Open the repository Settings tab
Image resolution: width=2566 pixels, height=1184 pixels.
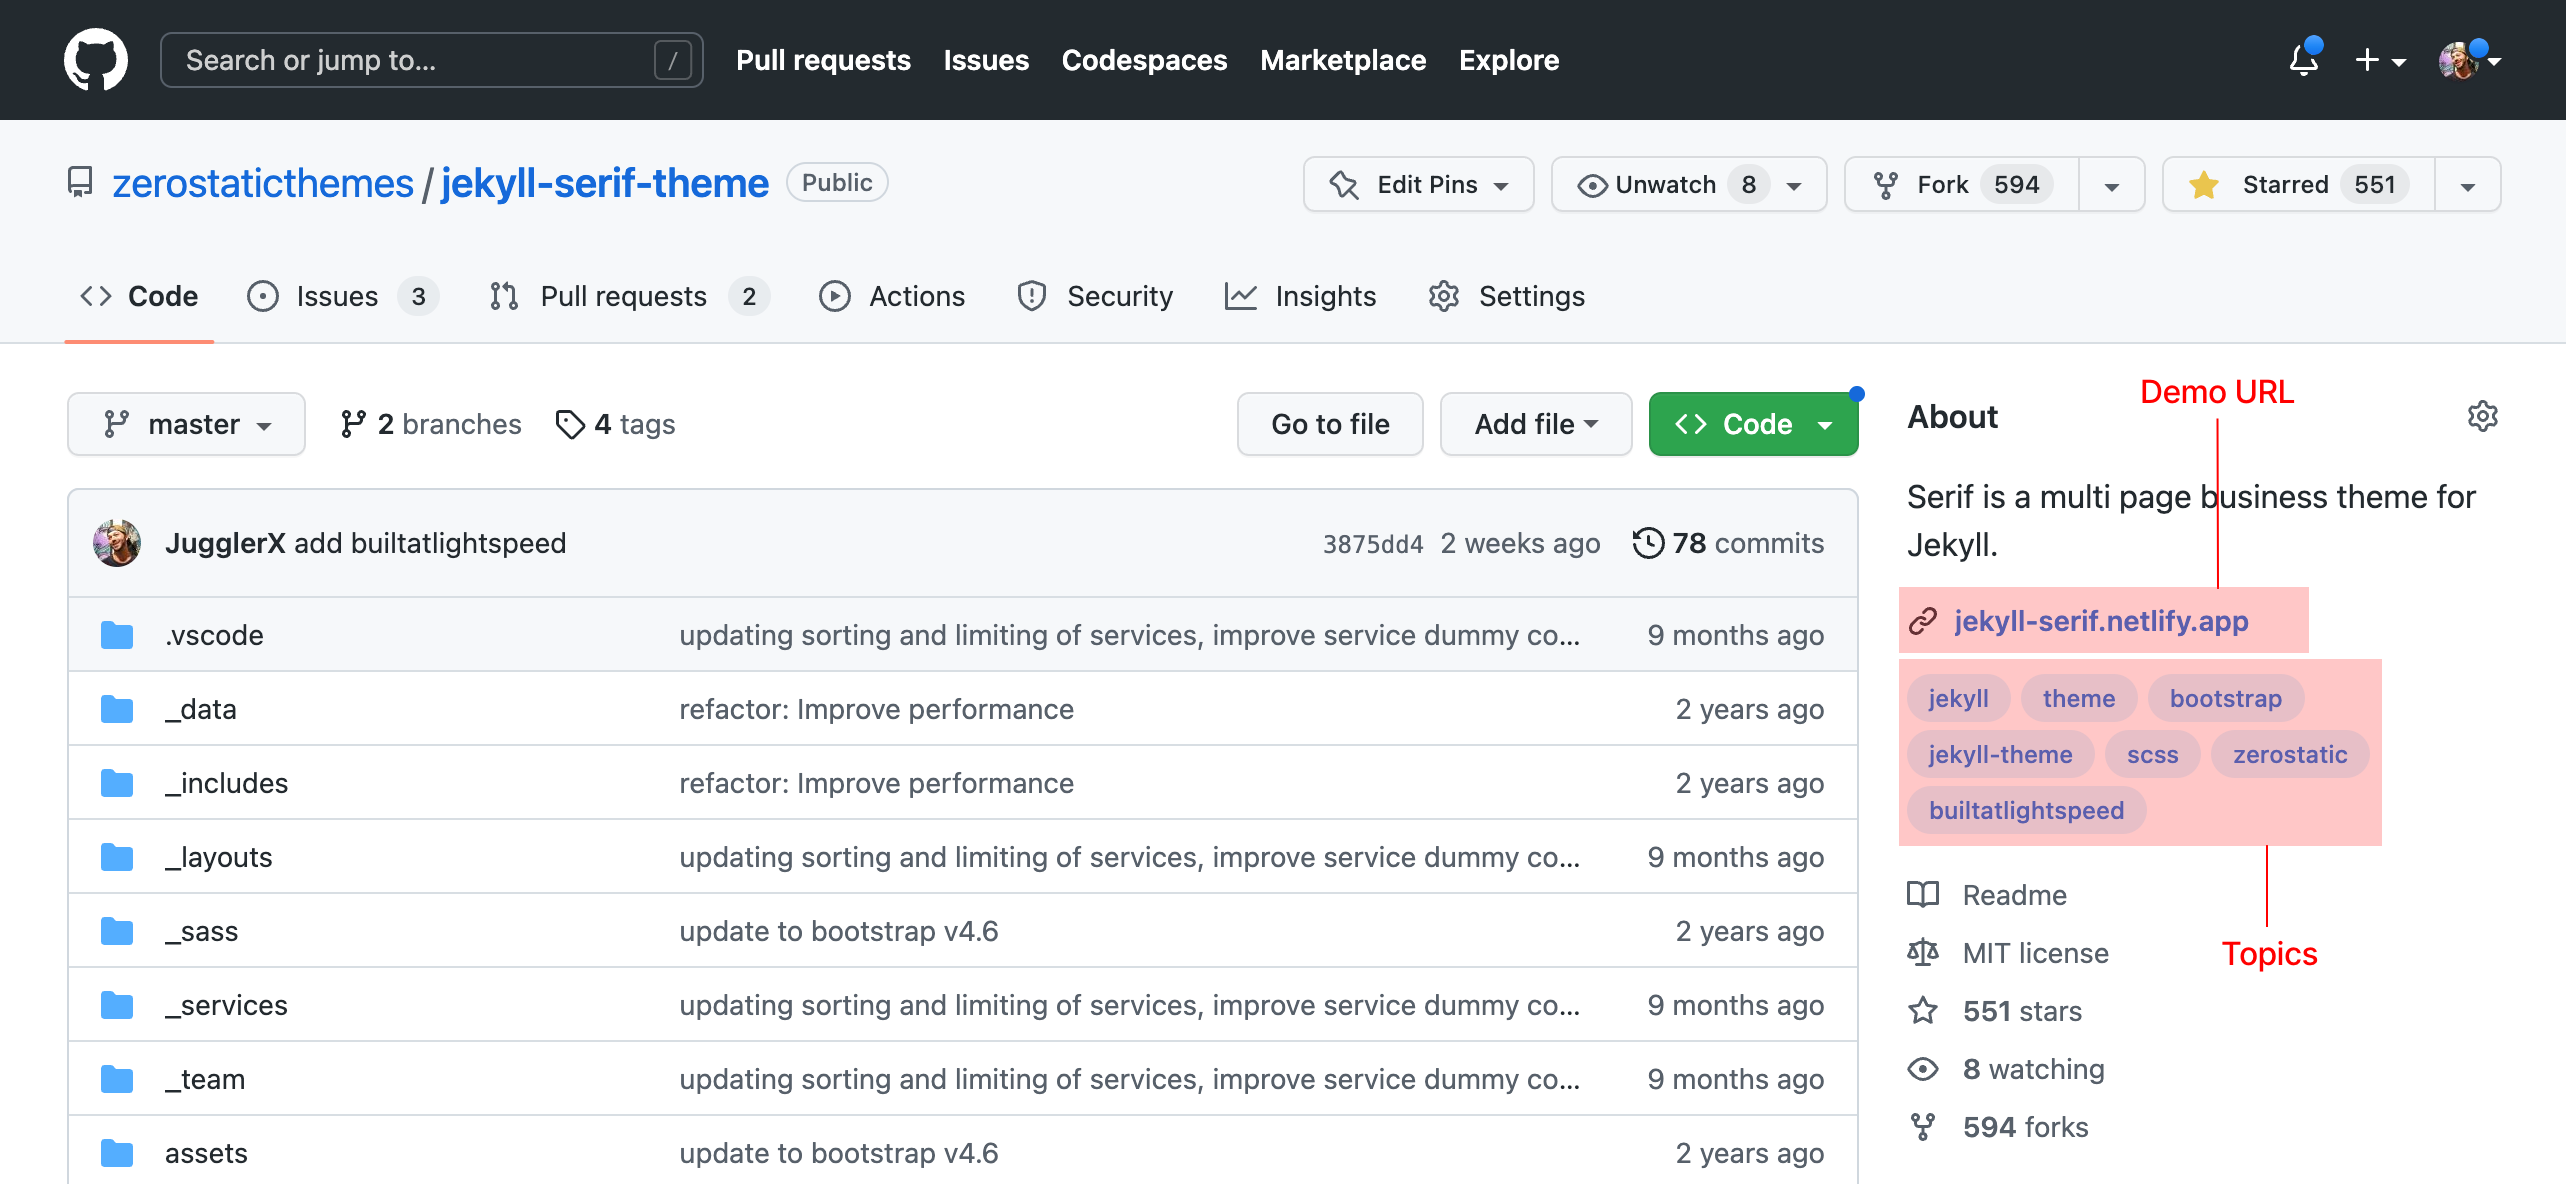click(1507, 296)
